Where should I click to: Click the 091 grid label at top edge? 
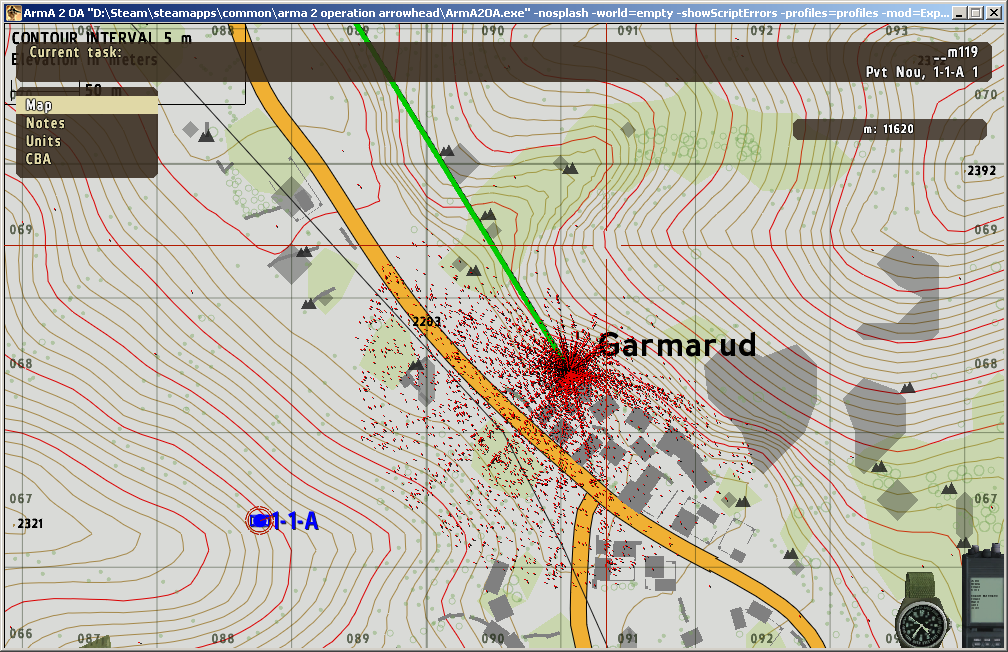(x=628, y=30)
